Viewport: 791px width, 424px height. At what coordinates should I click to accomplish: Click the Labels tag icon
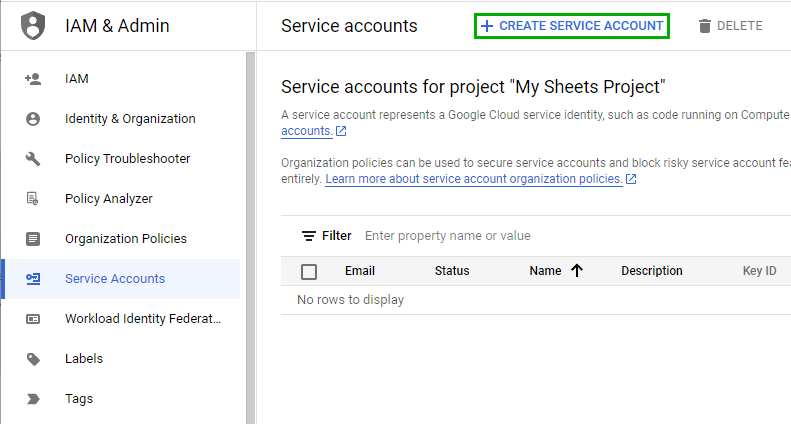point(33,359)
